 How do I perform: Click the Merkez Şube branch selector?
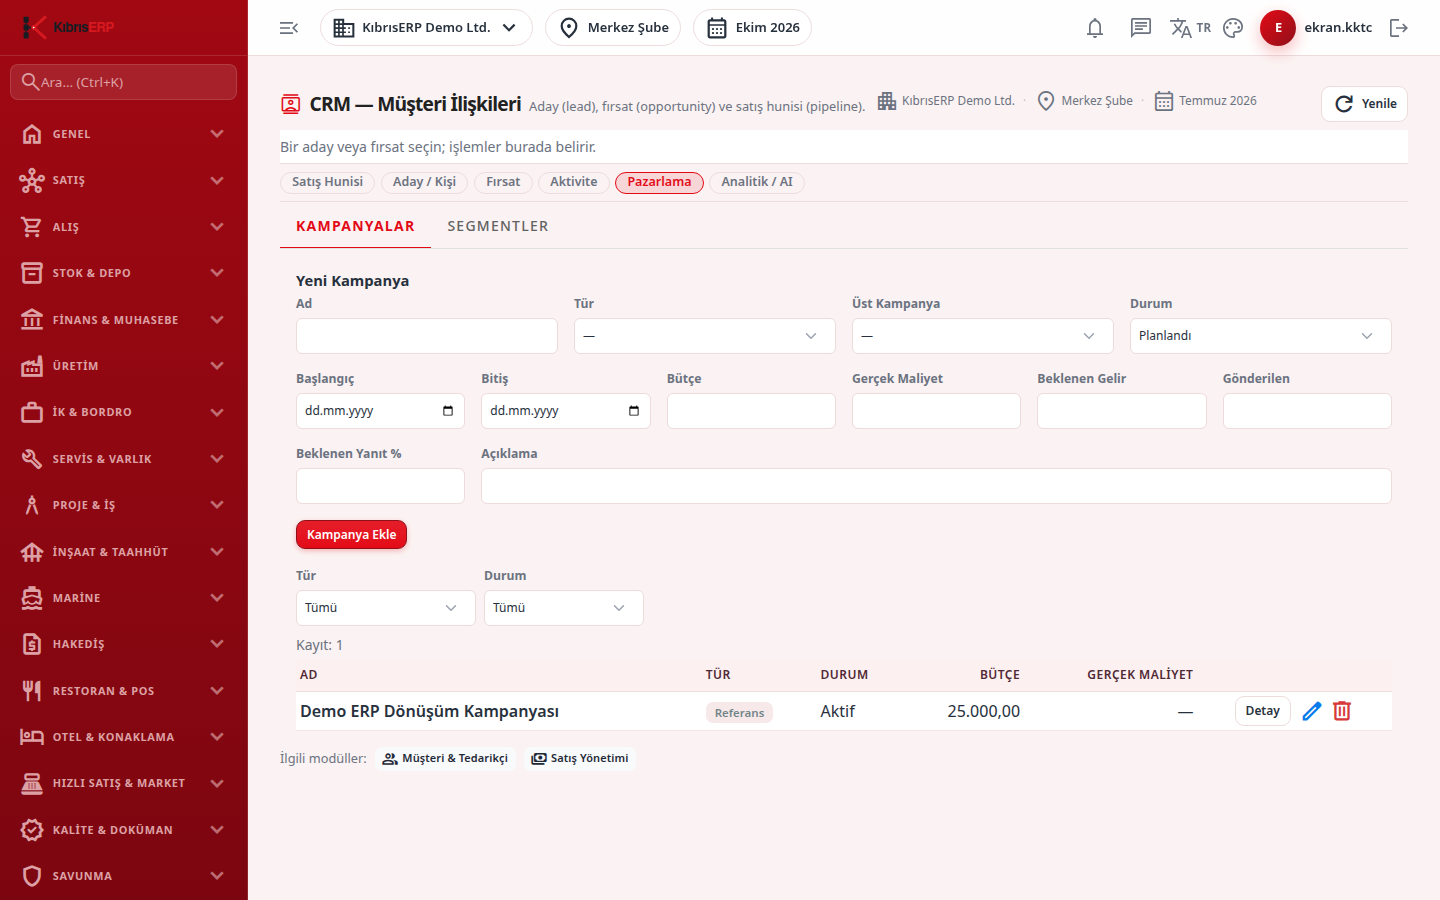click(x=613, y=28)
